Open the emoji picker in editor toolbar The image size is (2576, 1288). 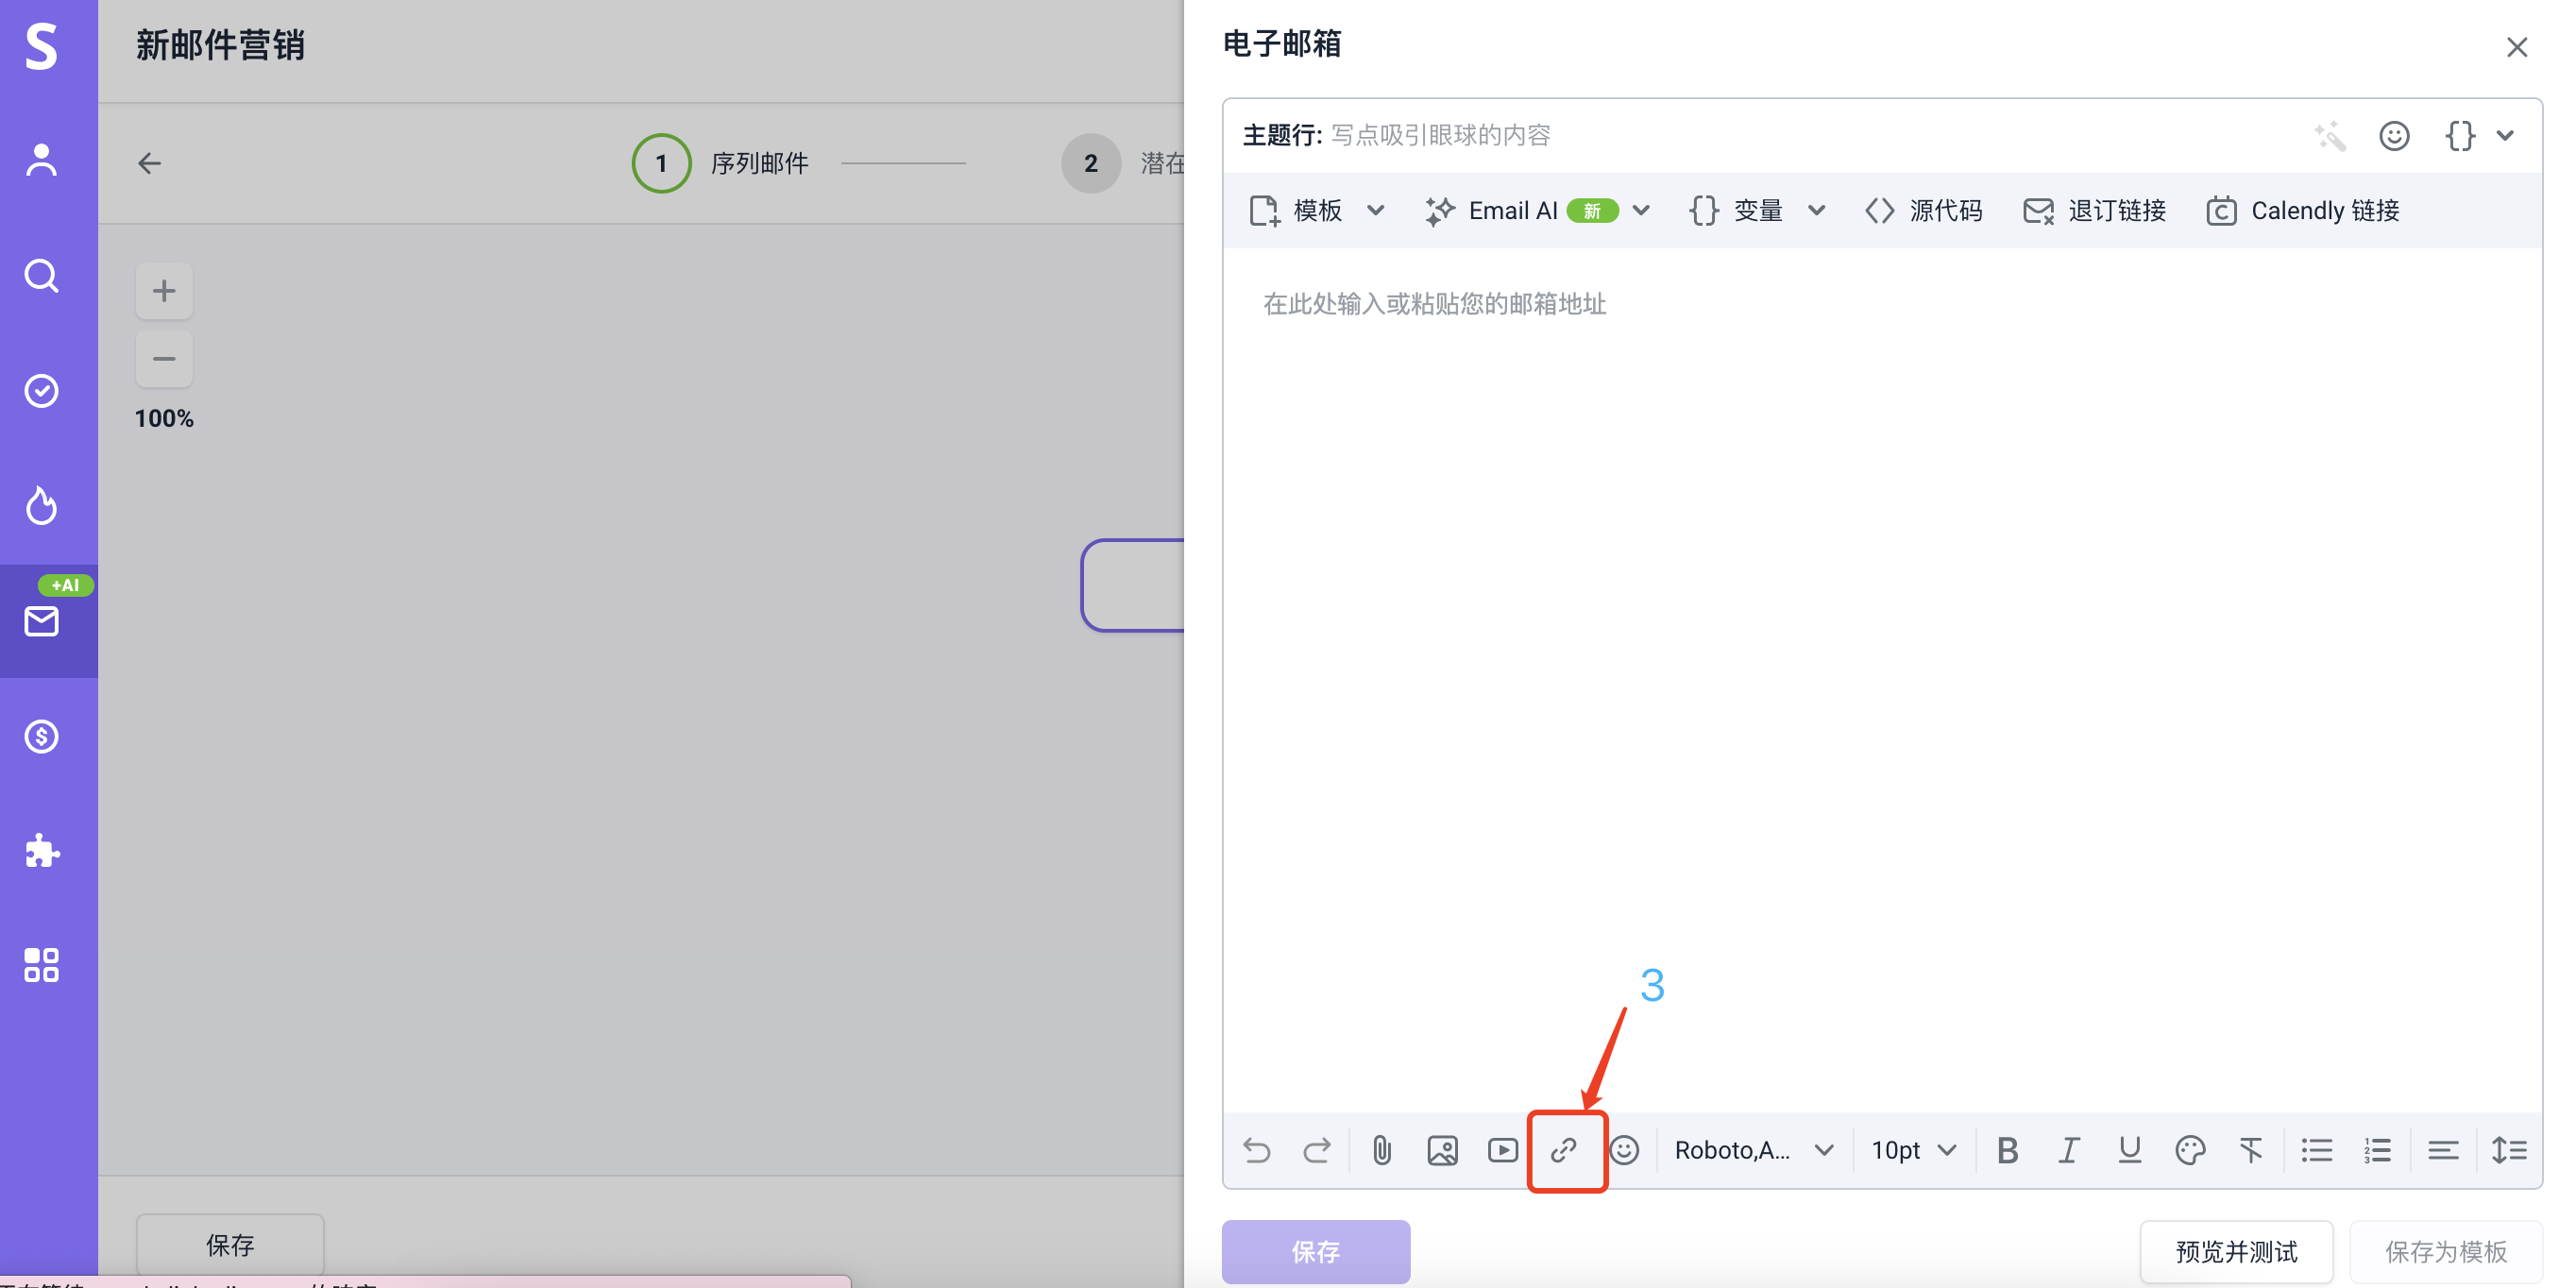click(1624, 1150)
